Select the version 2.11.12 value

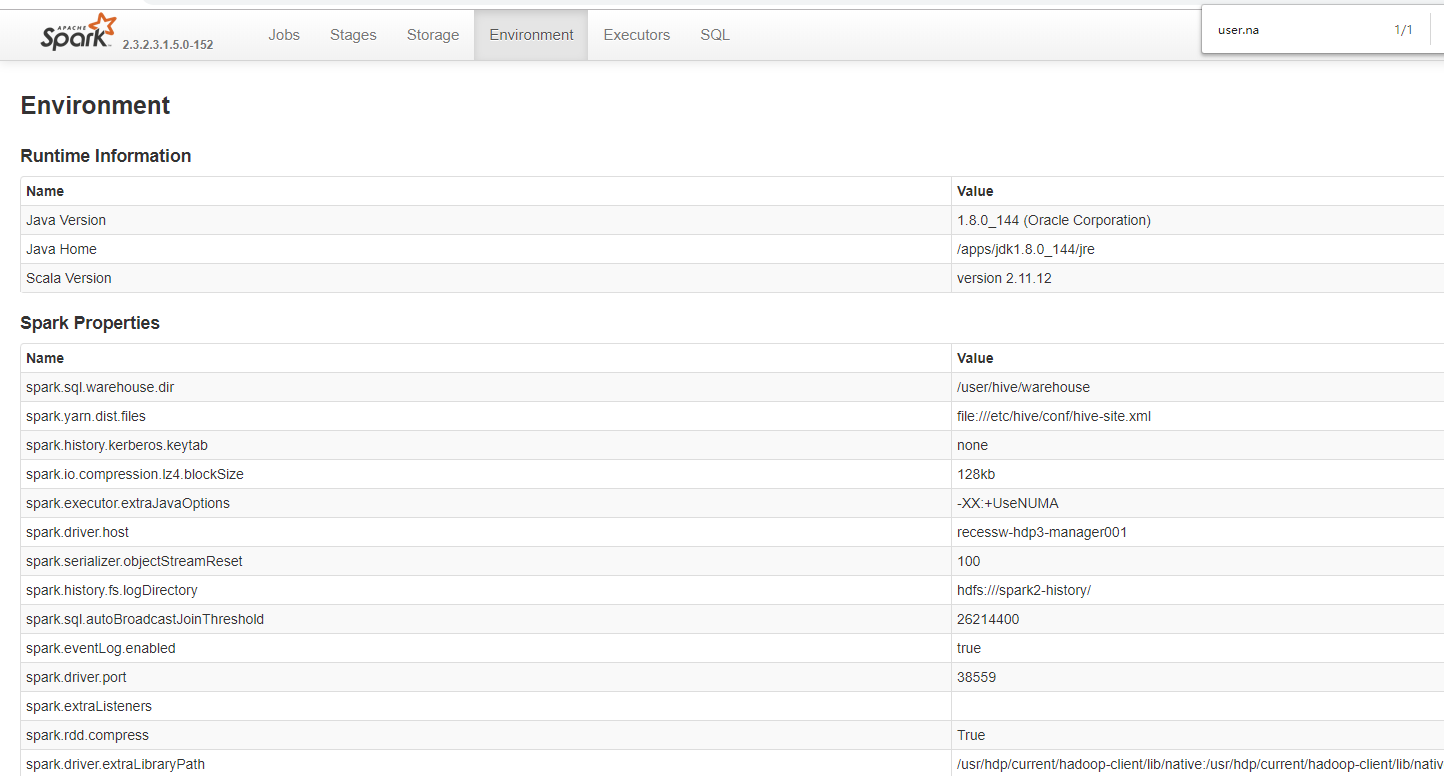click(x=1004, y=278)
